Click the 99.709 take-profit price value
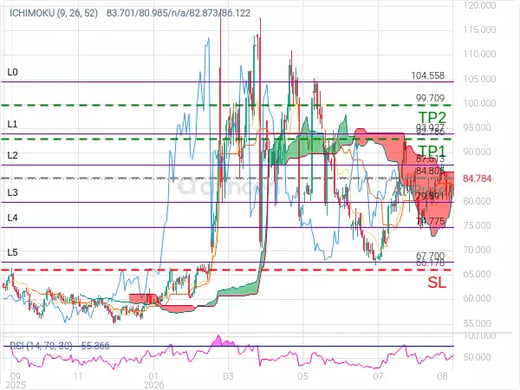This screenshot has width=520, height=390. point(430,98)
